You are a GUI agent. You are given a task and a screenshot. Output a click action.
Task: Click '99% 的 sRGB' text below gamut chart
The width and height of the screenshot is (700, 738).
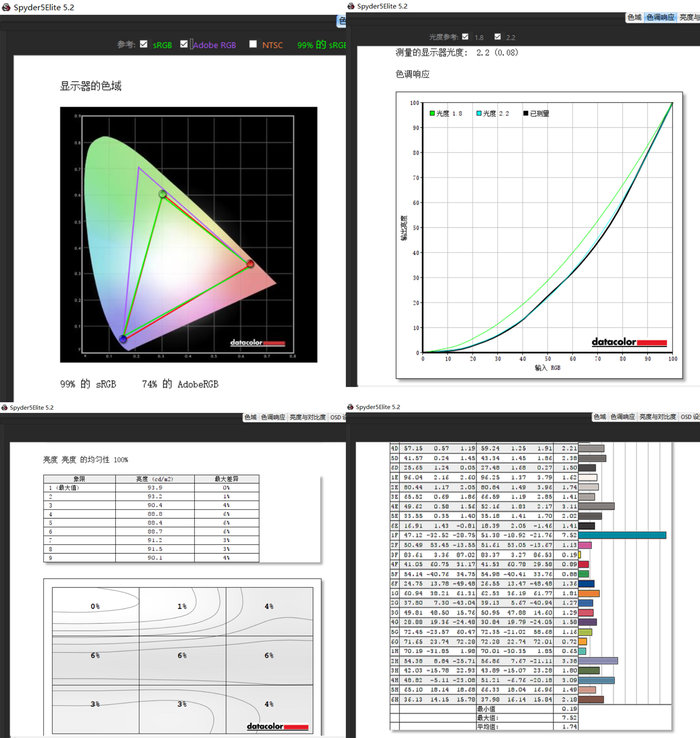[x=88, y=384]
